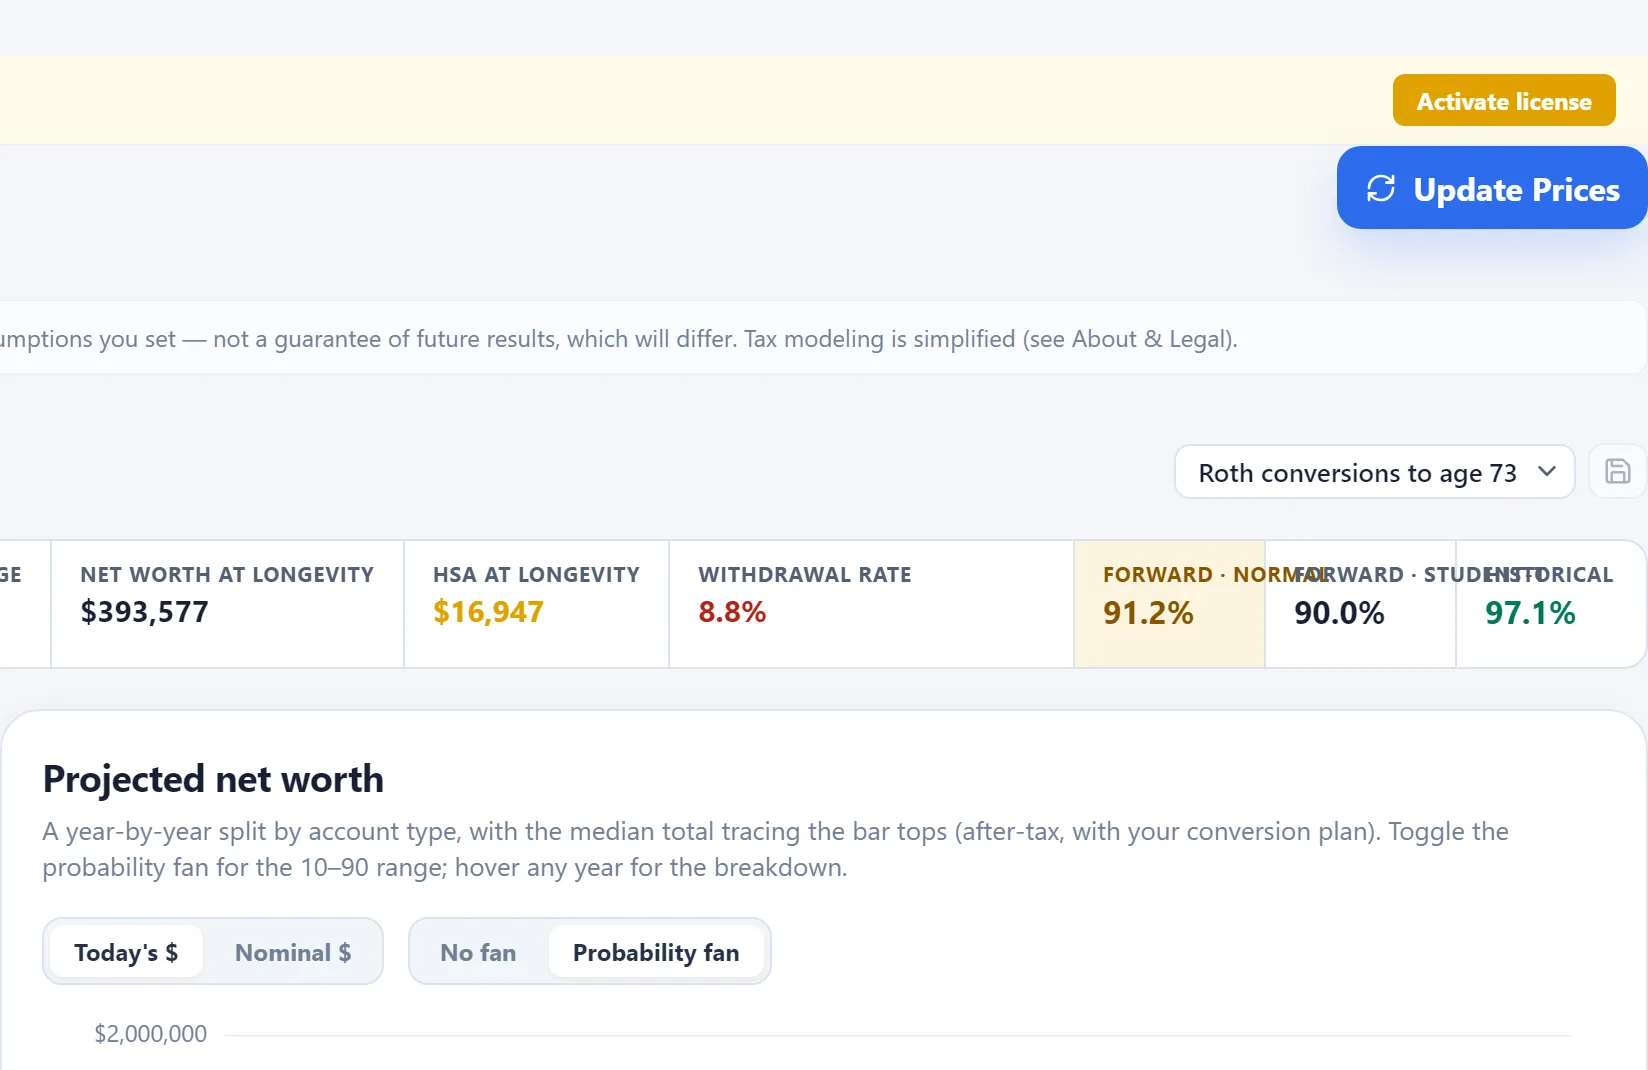1648x1070 pixels.
Task: Click the refresh icon in Update Prices
Action: tap(1381, 188)
